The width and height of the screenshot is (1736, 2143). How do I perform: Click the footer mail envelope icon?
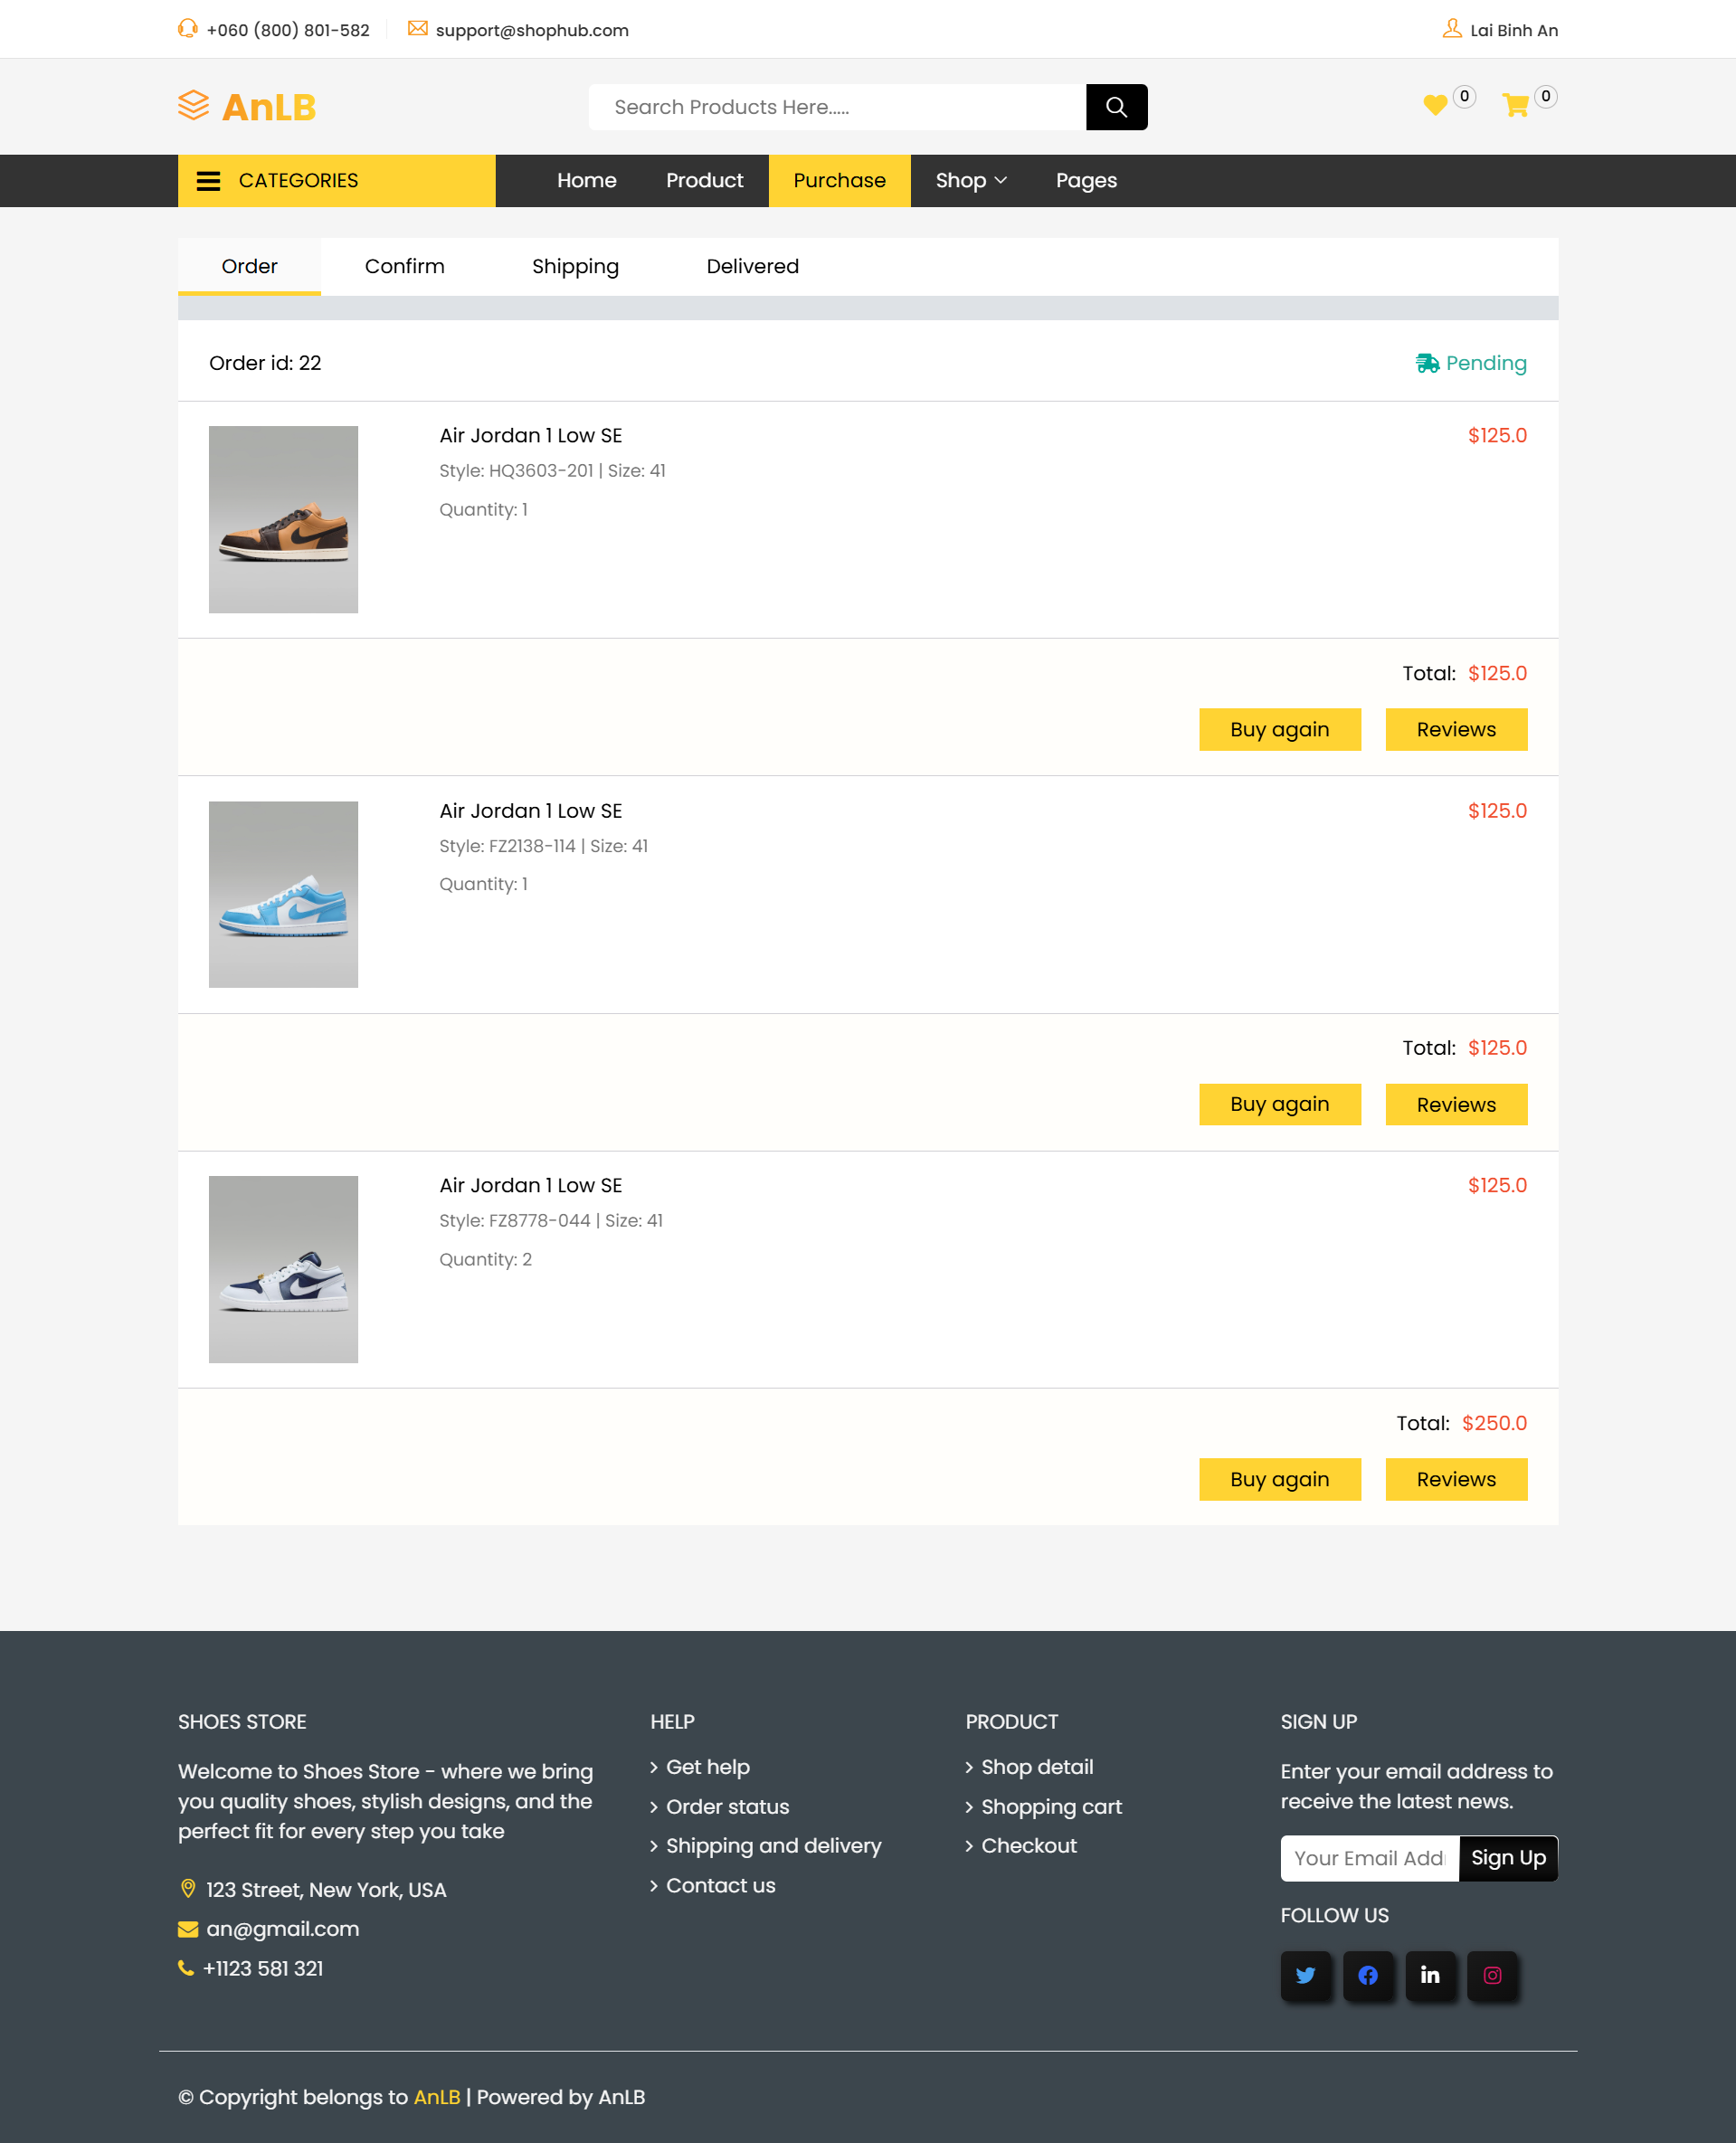point(187,1929)
